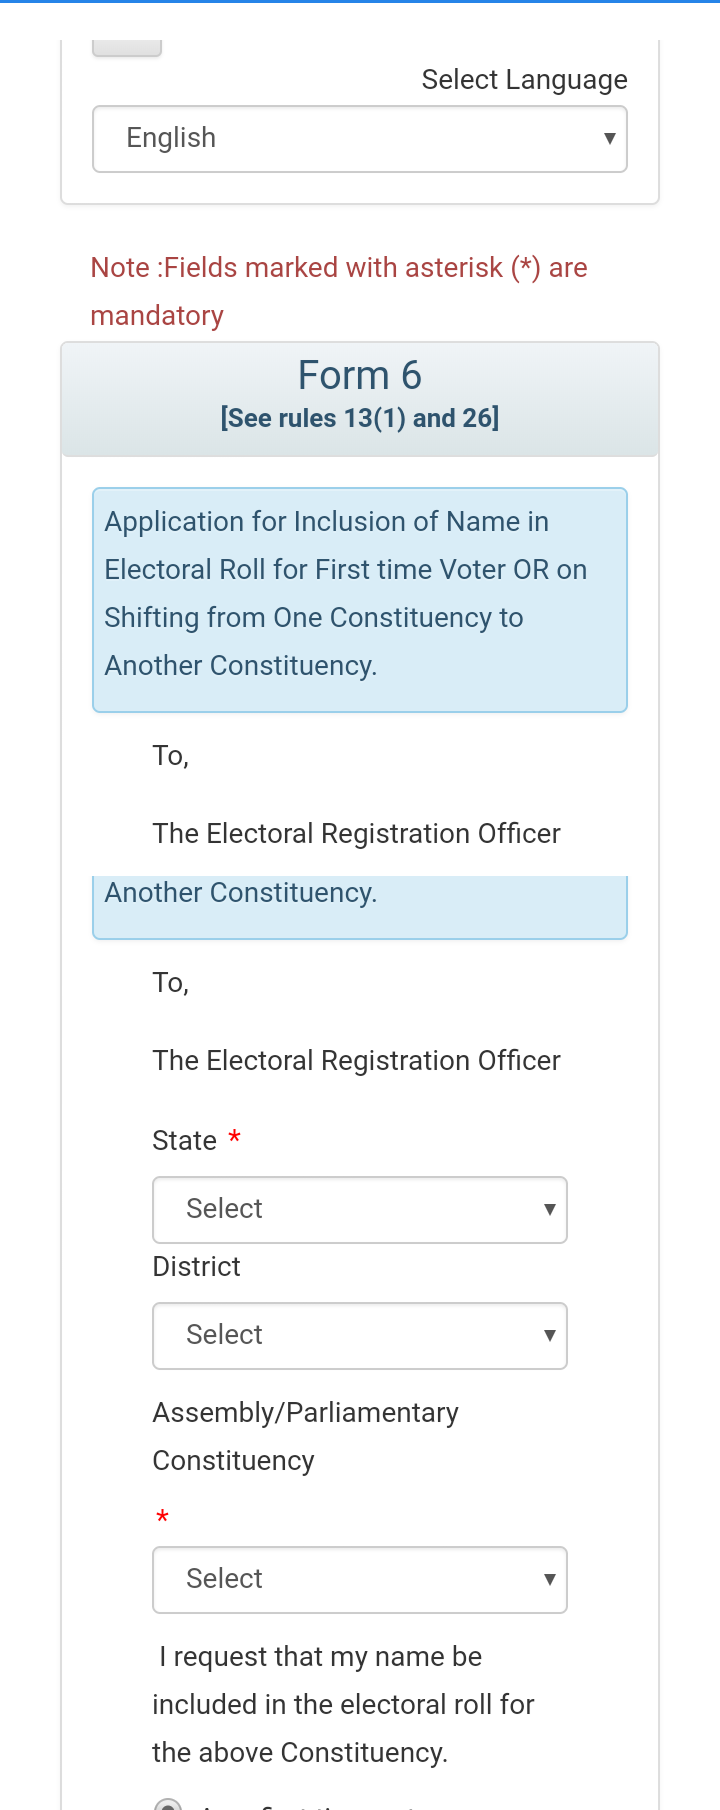Image resolution: width=720 pixels, height=1810 pixels.
Task: Click the Select Language label
Action: (x=524, y=80)
